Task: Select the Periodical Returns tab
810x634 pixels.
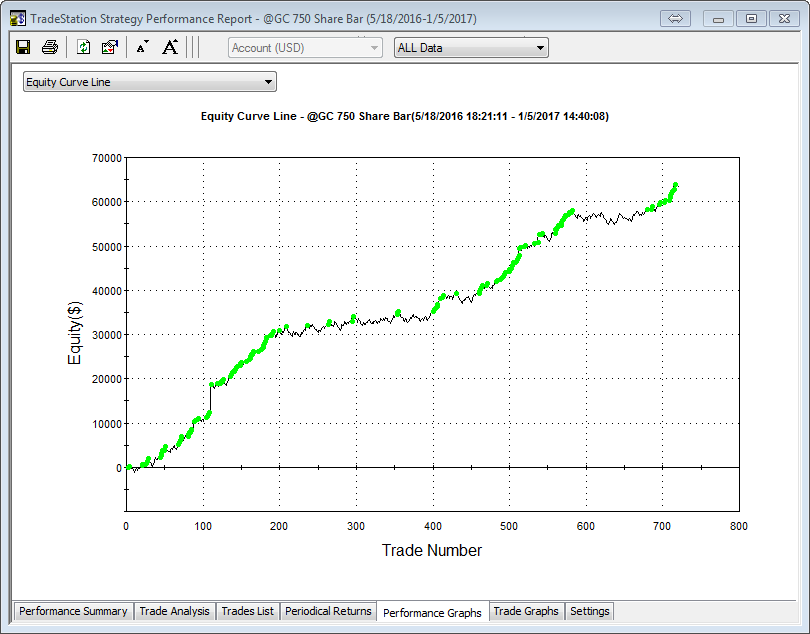Action: pyautogui.click(x=328, y=611)
